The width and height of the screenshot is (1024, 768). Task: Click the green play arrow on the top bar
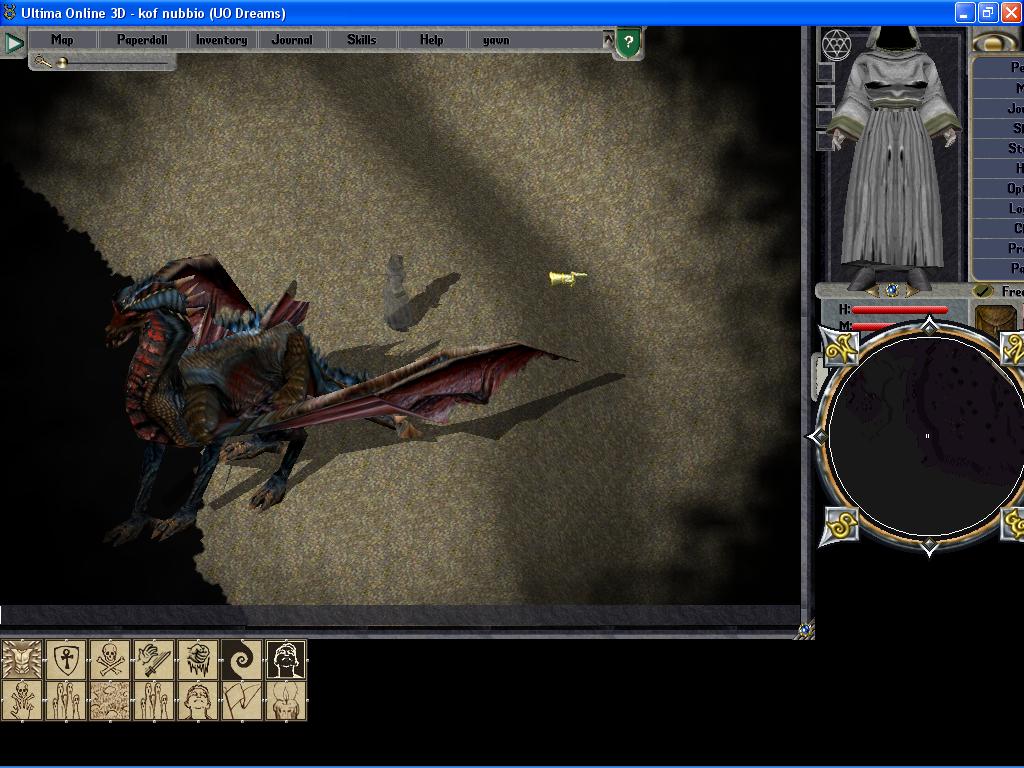click(x=14, y=42)
